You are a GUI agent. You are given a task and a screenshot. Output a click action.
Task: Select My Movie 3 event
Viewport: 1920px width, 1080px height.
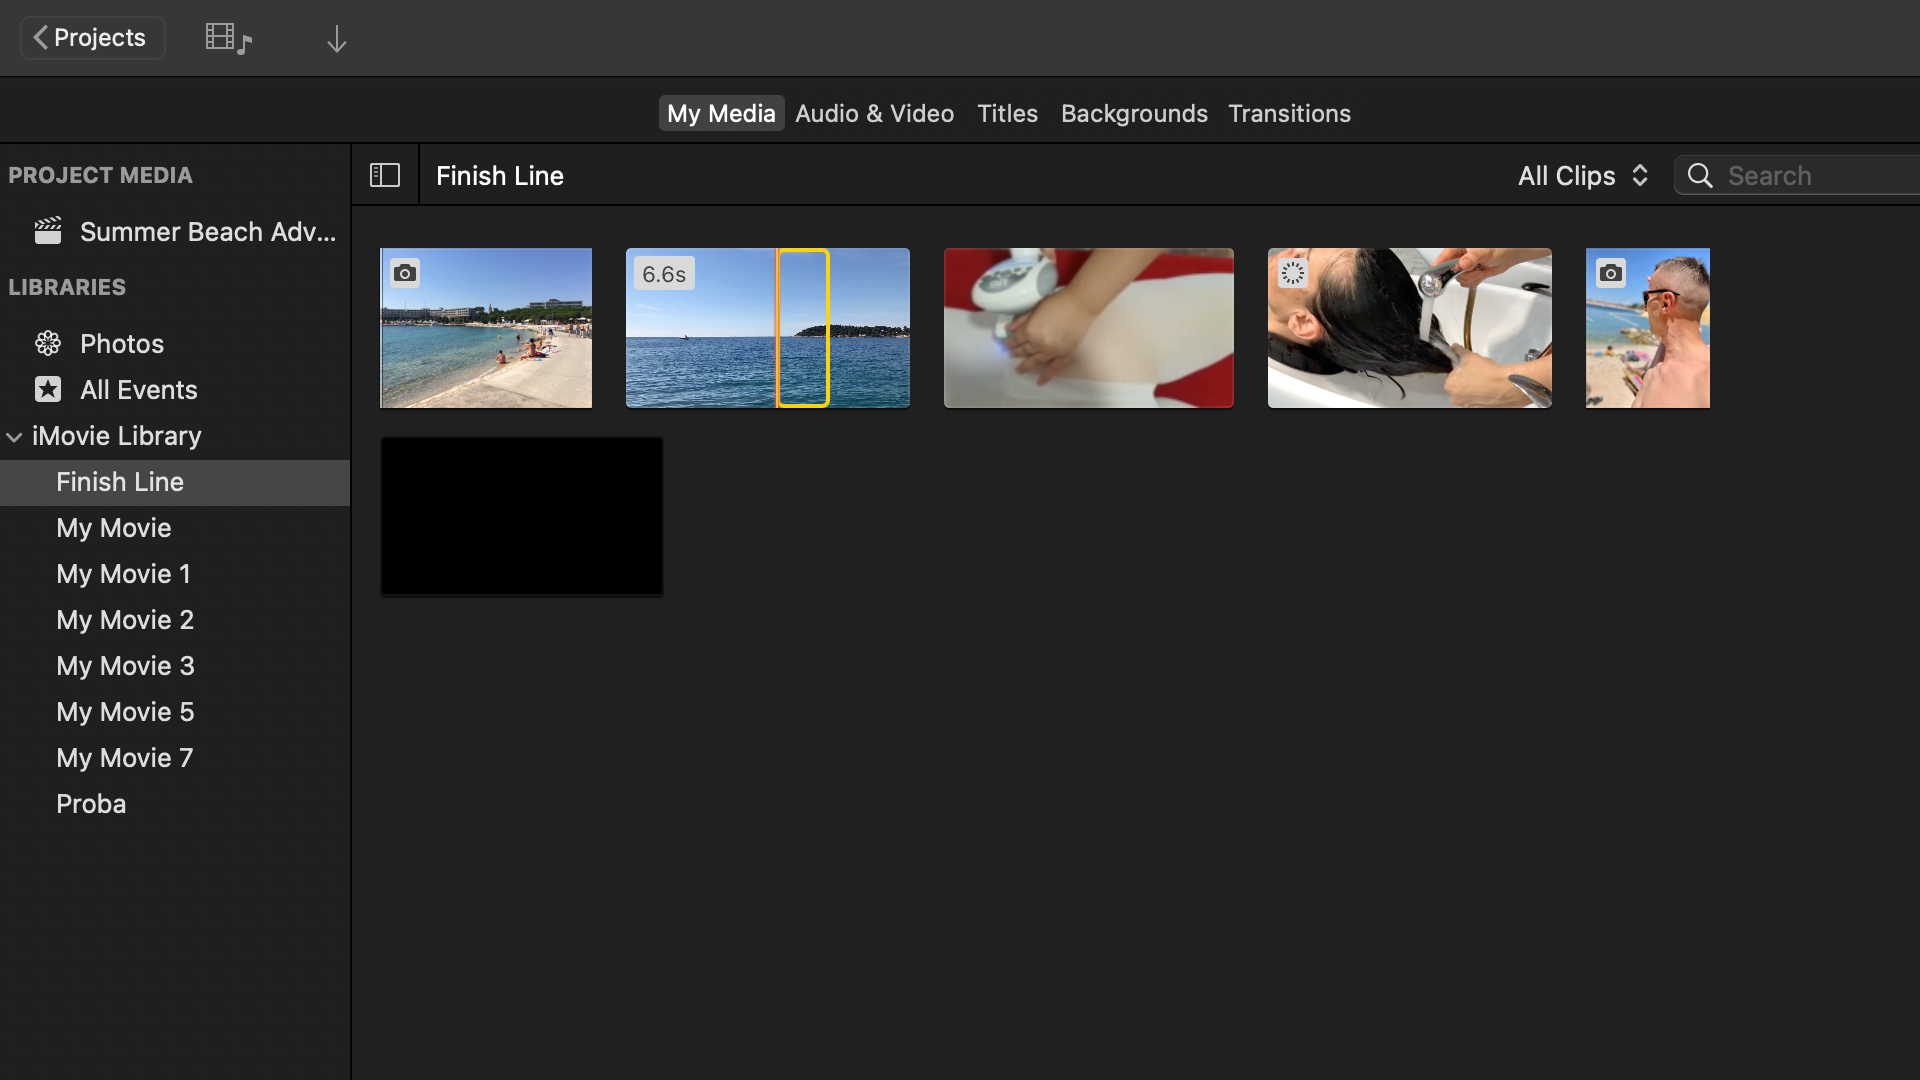125,666
